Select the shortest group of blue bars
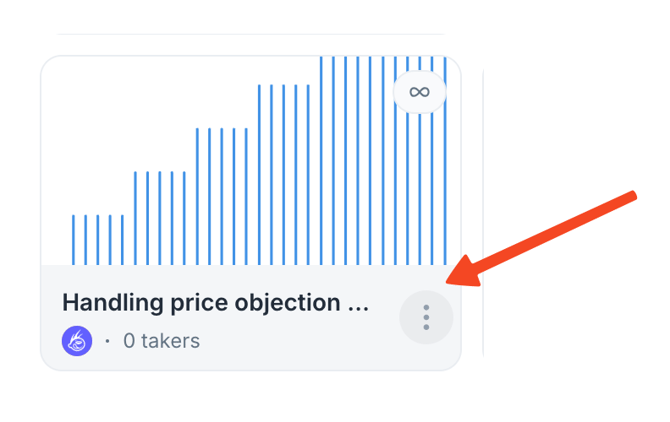This screenshot has height=422, width=670. click(98, 240)
